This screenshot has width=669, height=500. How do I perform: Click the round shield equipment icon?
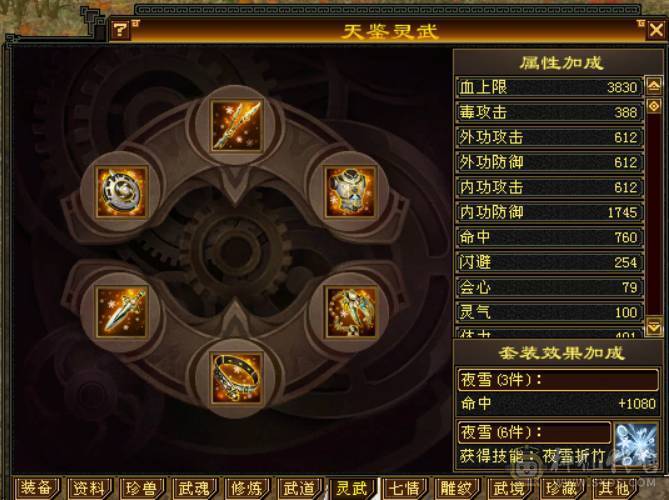pos(122,192)
